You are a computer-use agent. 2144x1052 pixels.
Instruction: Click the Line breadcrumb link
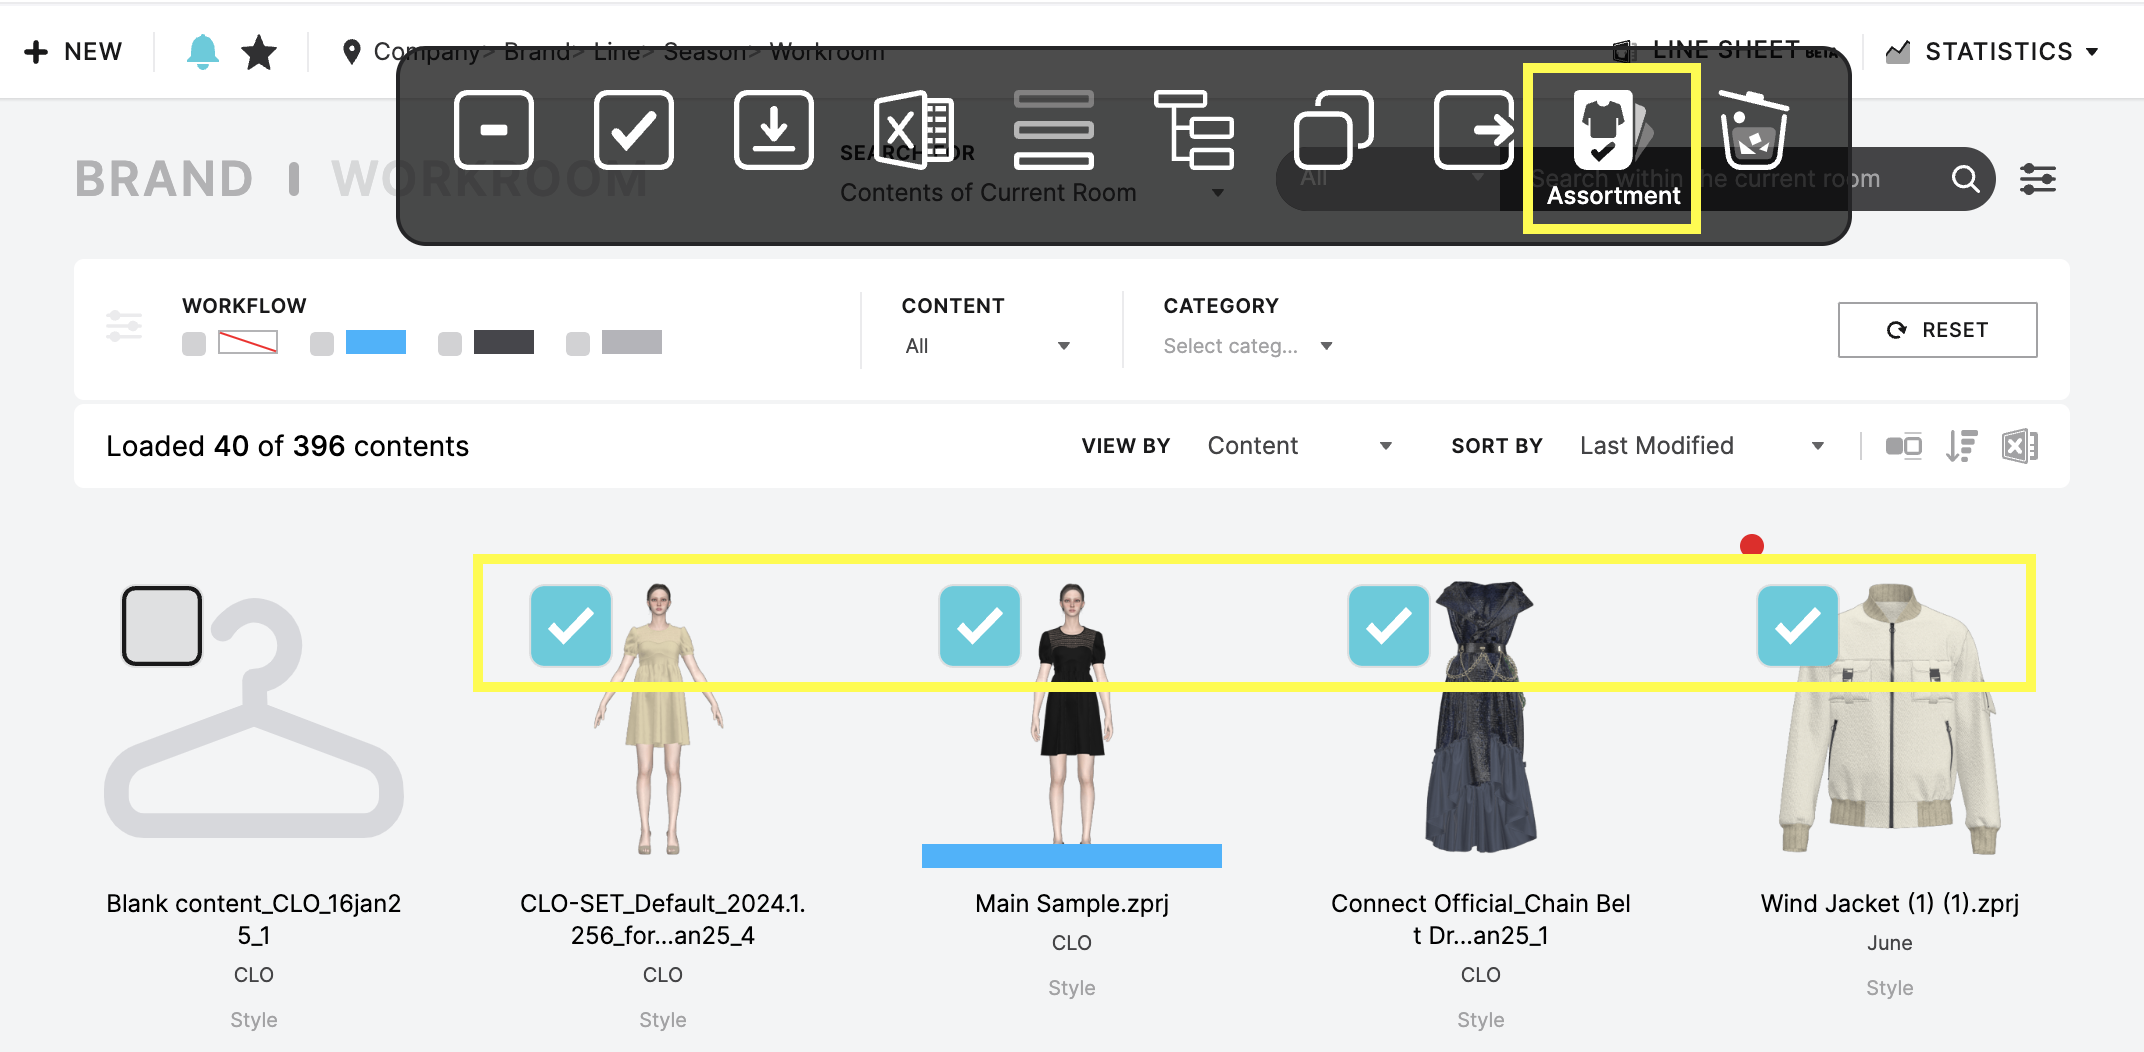[x=617, y=52]
